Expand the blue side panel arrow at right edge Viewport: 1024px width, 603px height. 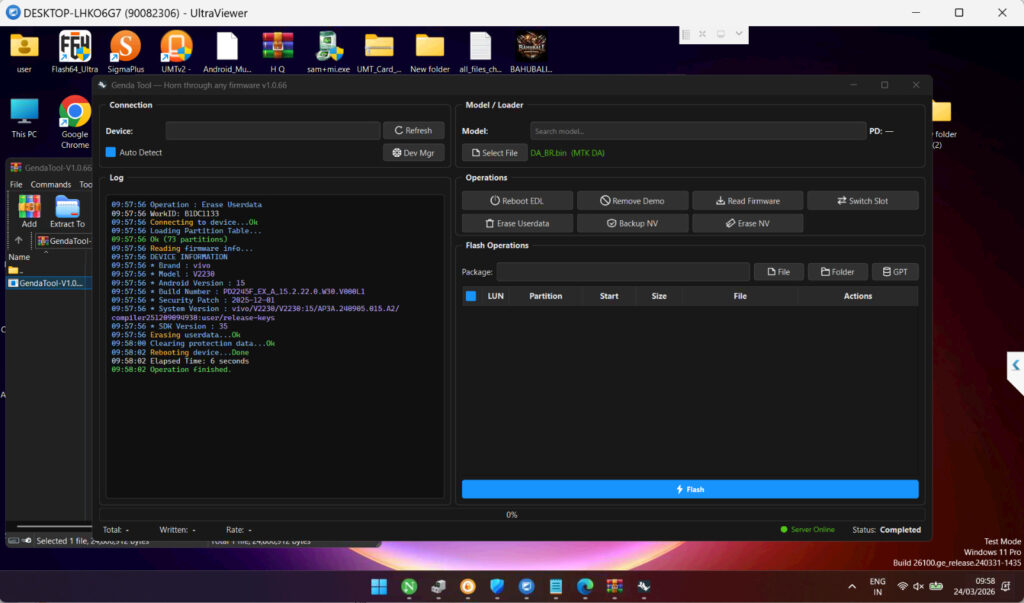pos(1015,366)
